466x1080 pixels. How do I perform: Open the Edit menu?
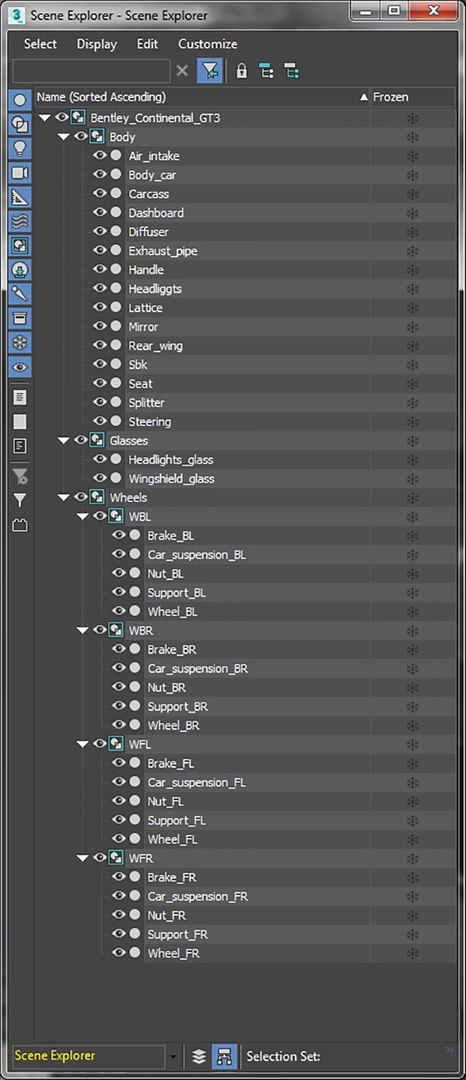pos(147,44)
